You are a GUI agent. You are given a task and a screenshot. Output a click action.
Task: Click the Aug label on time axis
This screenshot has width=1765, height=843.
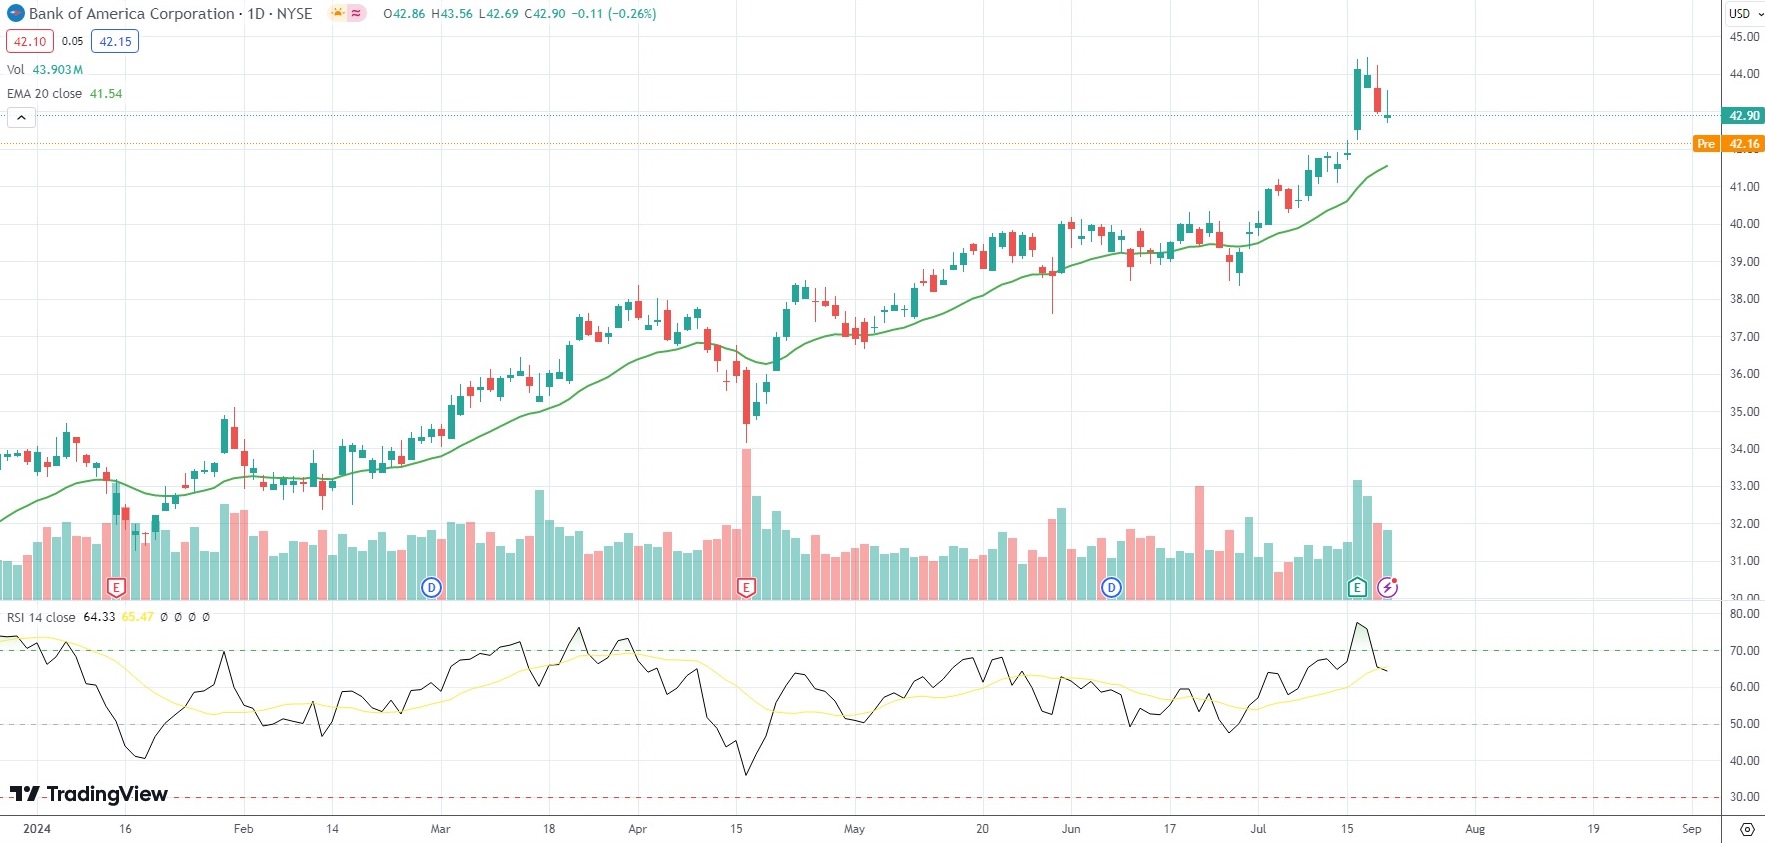pos(1475,829)
